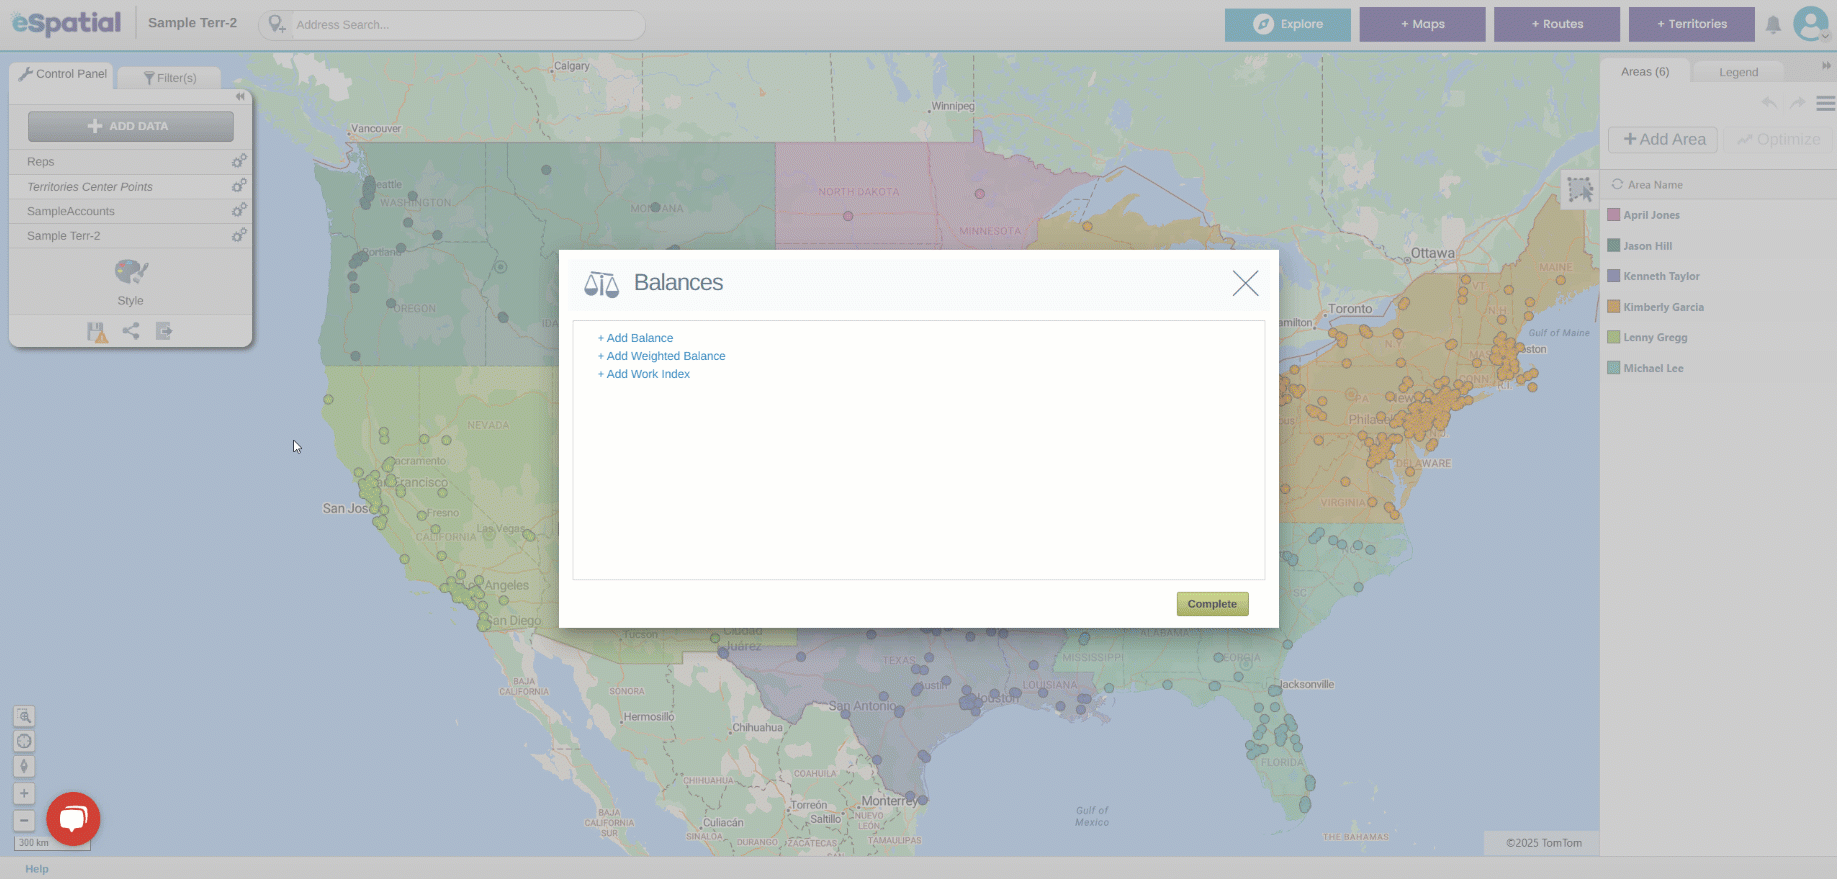The height and width of the screenshot is (879, 1837).
Task: Collapse the control panel with double arrows
Action: click(x=240, y=97)
